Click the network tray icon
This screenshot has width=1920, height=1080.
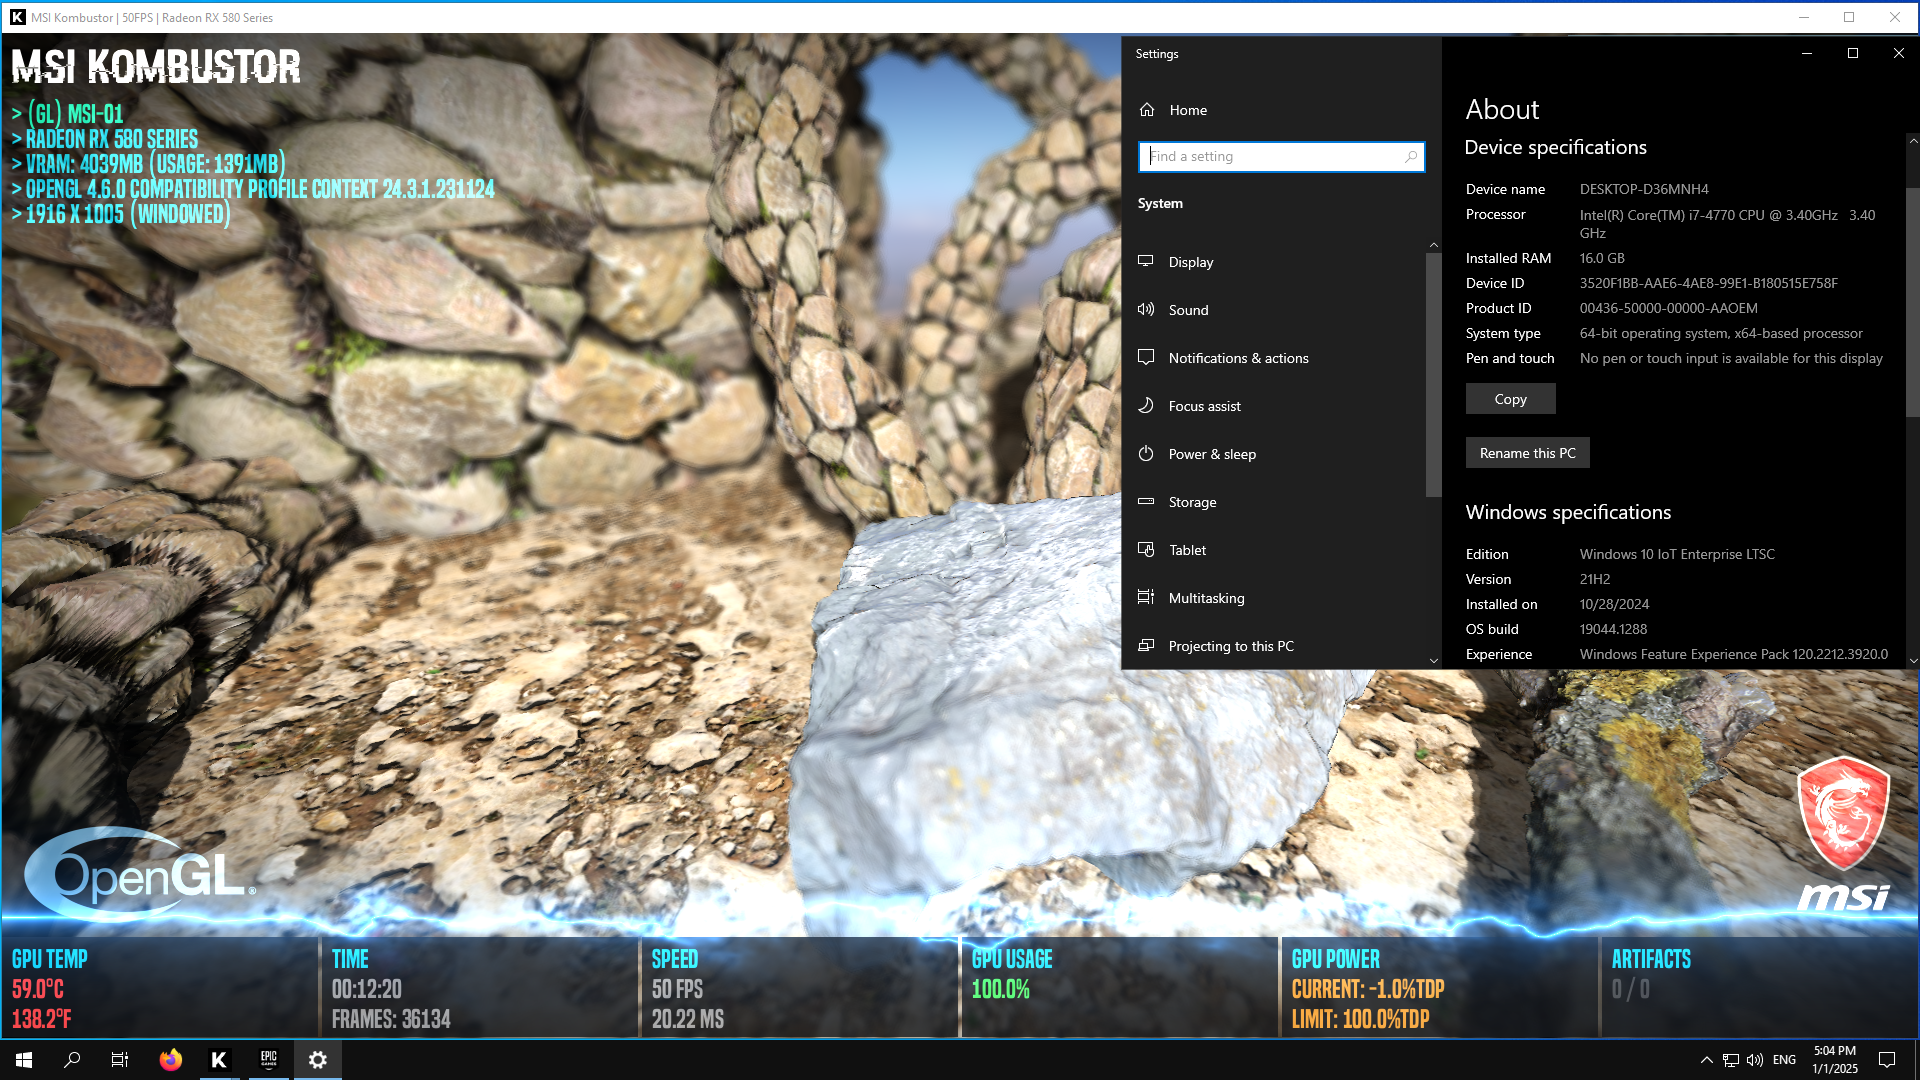click(1730, 1060)
